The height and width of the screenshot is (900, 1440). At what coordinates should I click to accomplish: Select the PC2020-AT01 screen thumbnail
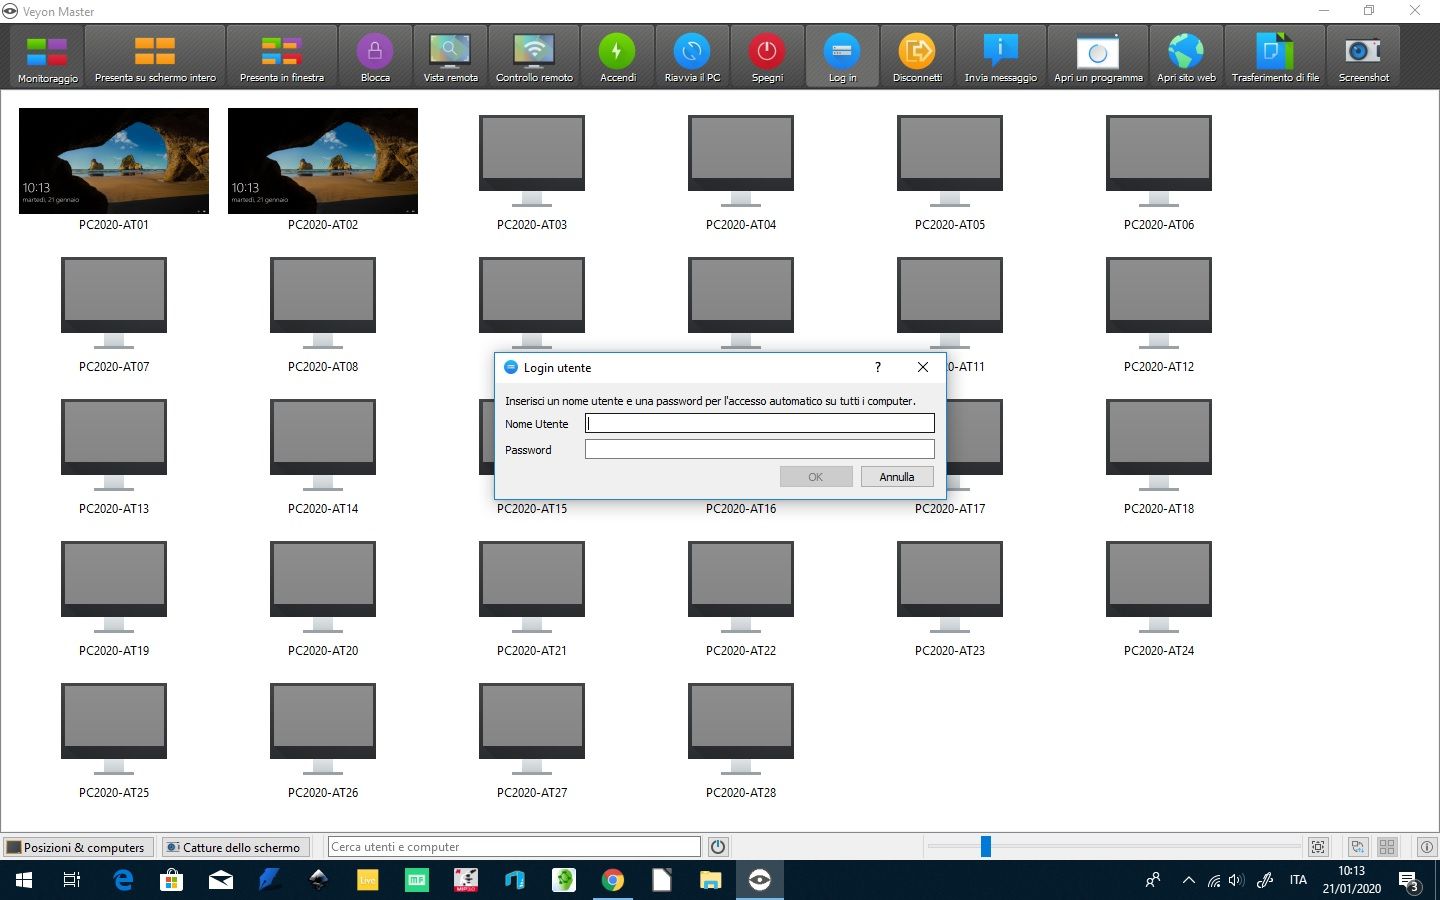pos(114,161)
